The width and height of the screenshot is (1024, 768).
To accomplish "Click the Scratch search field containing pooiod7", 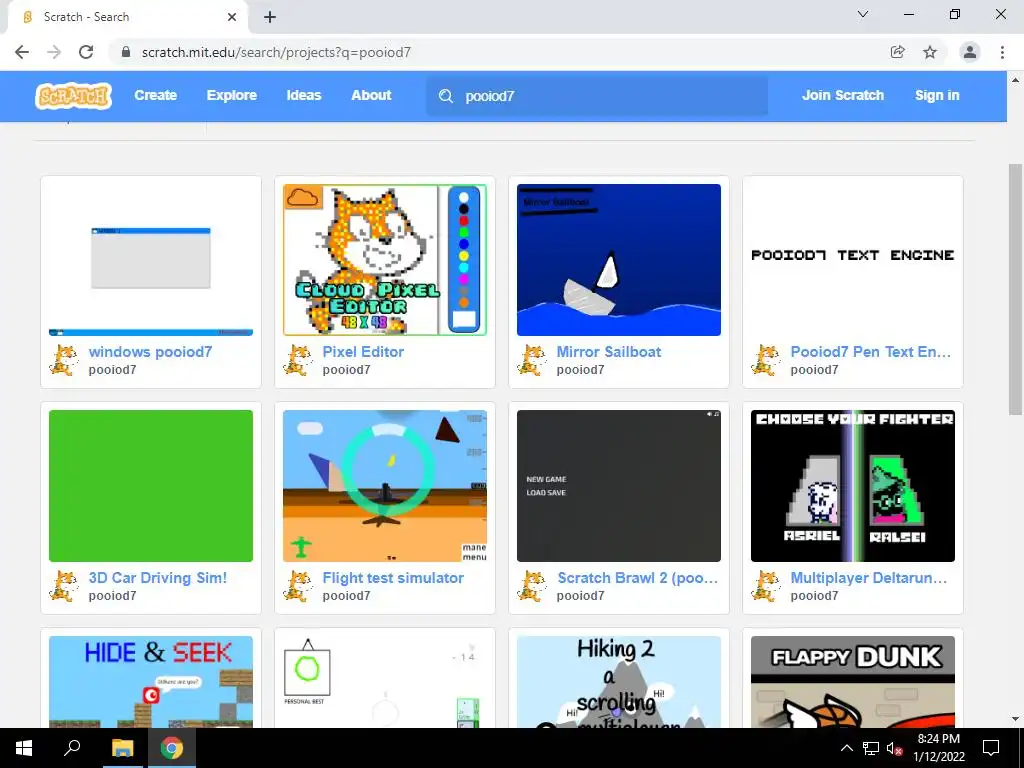I will 597,96.
